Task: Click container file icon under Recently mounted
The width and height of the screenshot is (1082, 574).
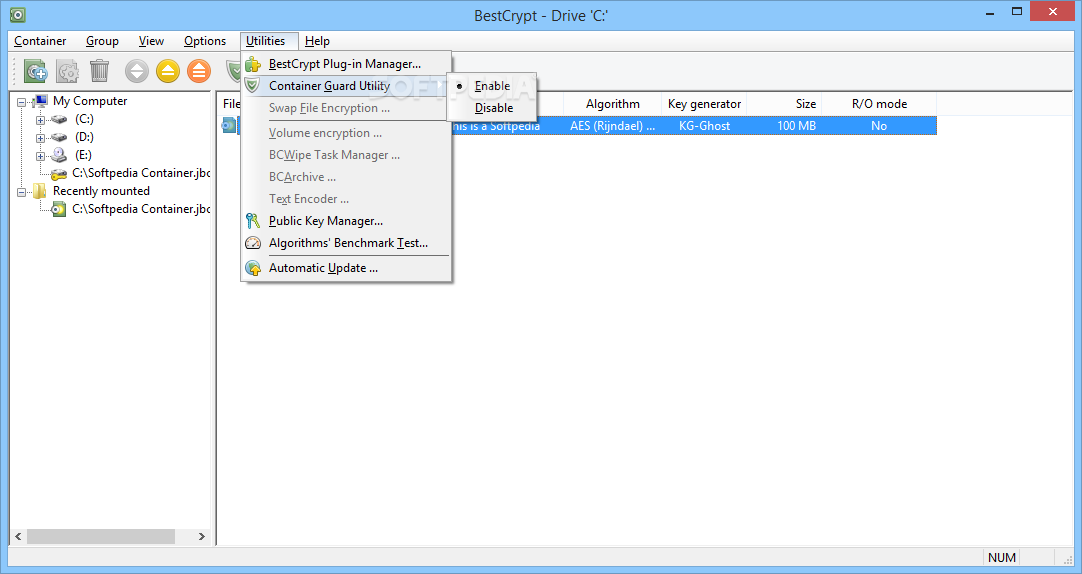Action: tap(59, 209)
